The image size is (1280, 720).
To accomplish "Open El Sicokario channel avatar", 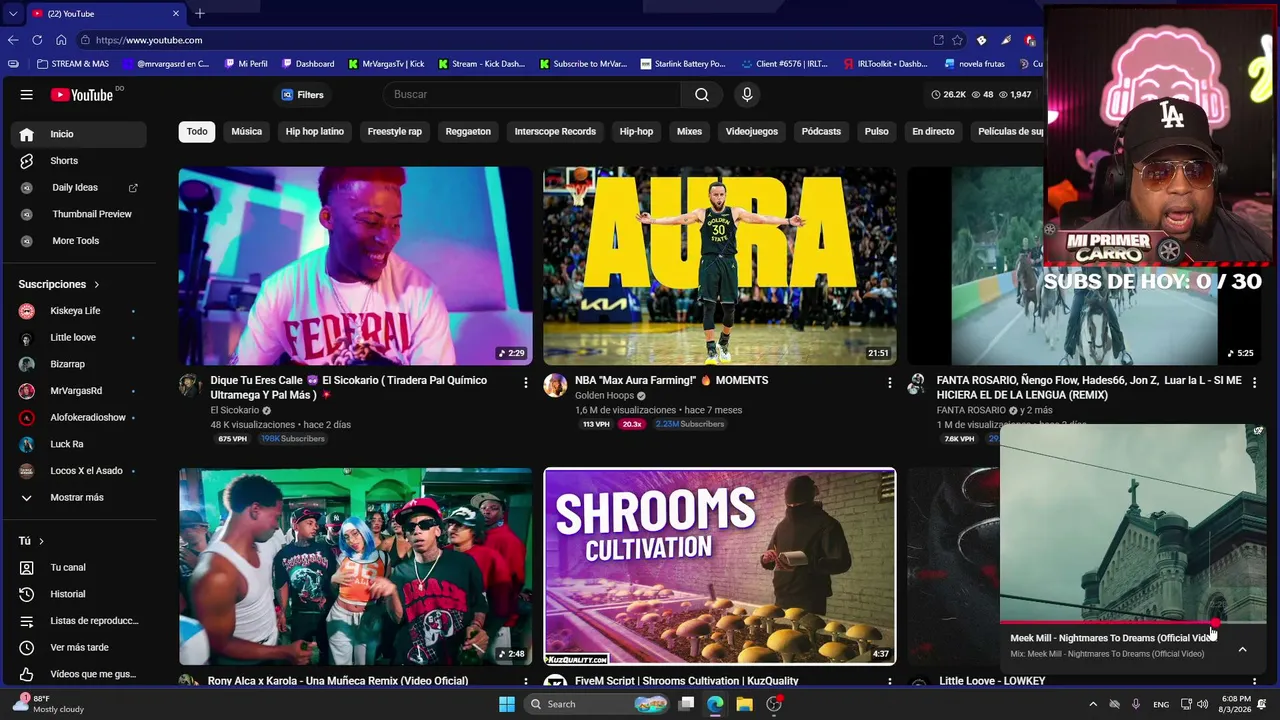I will (190, 386).
